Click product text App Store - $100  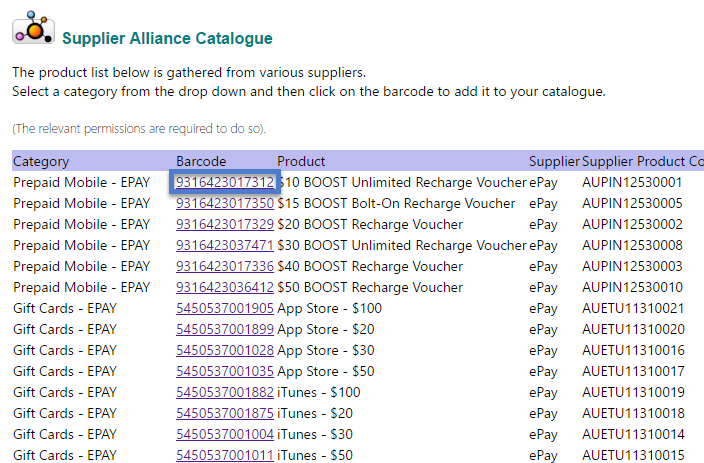tap(330, 308)
